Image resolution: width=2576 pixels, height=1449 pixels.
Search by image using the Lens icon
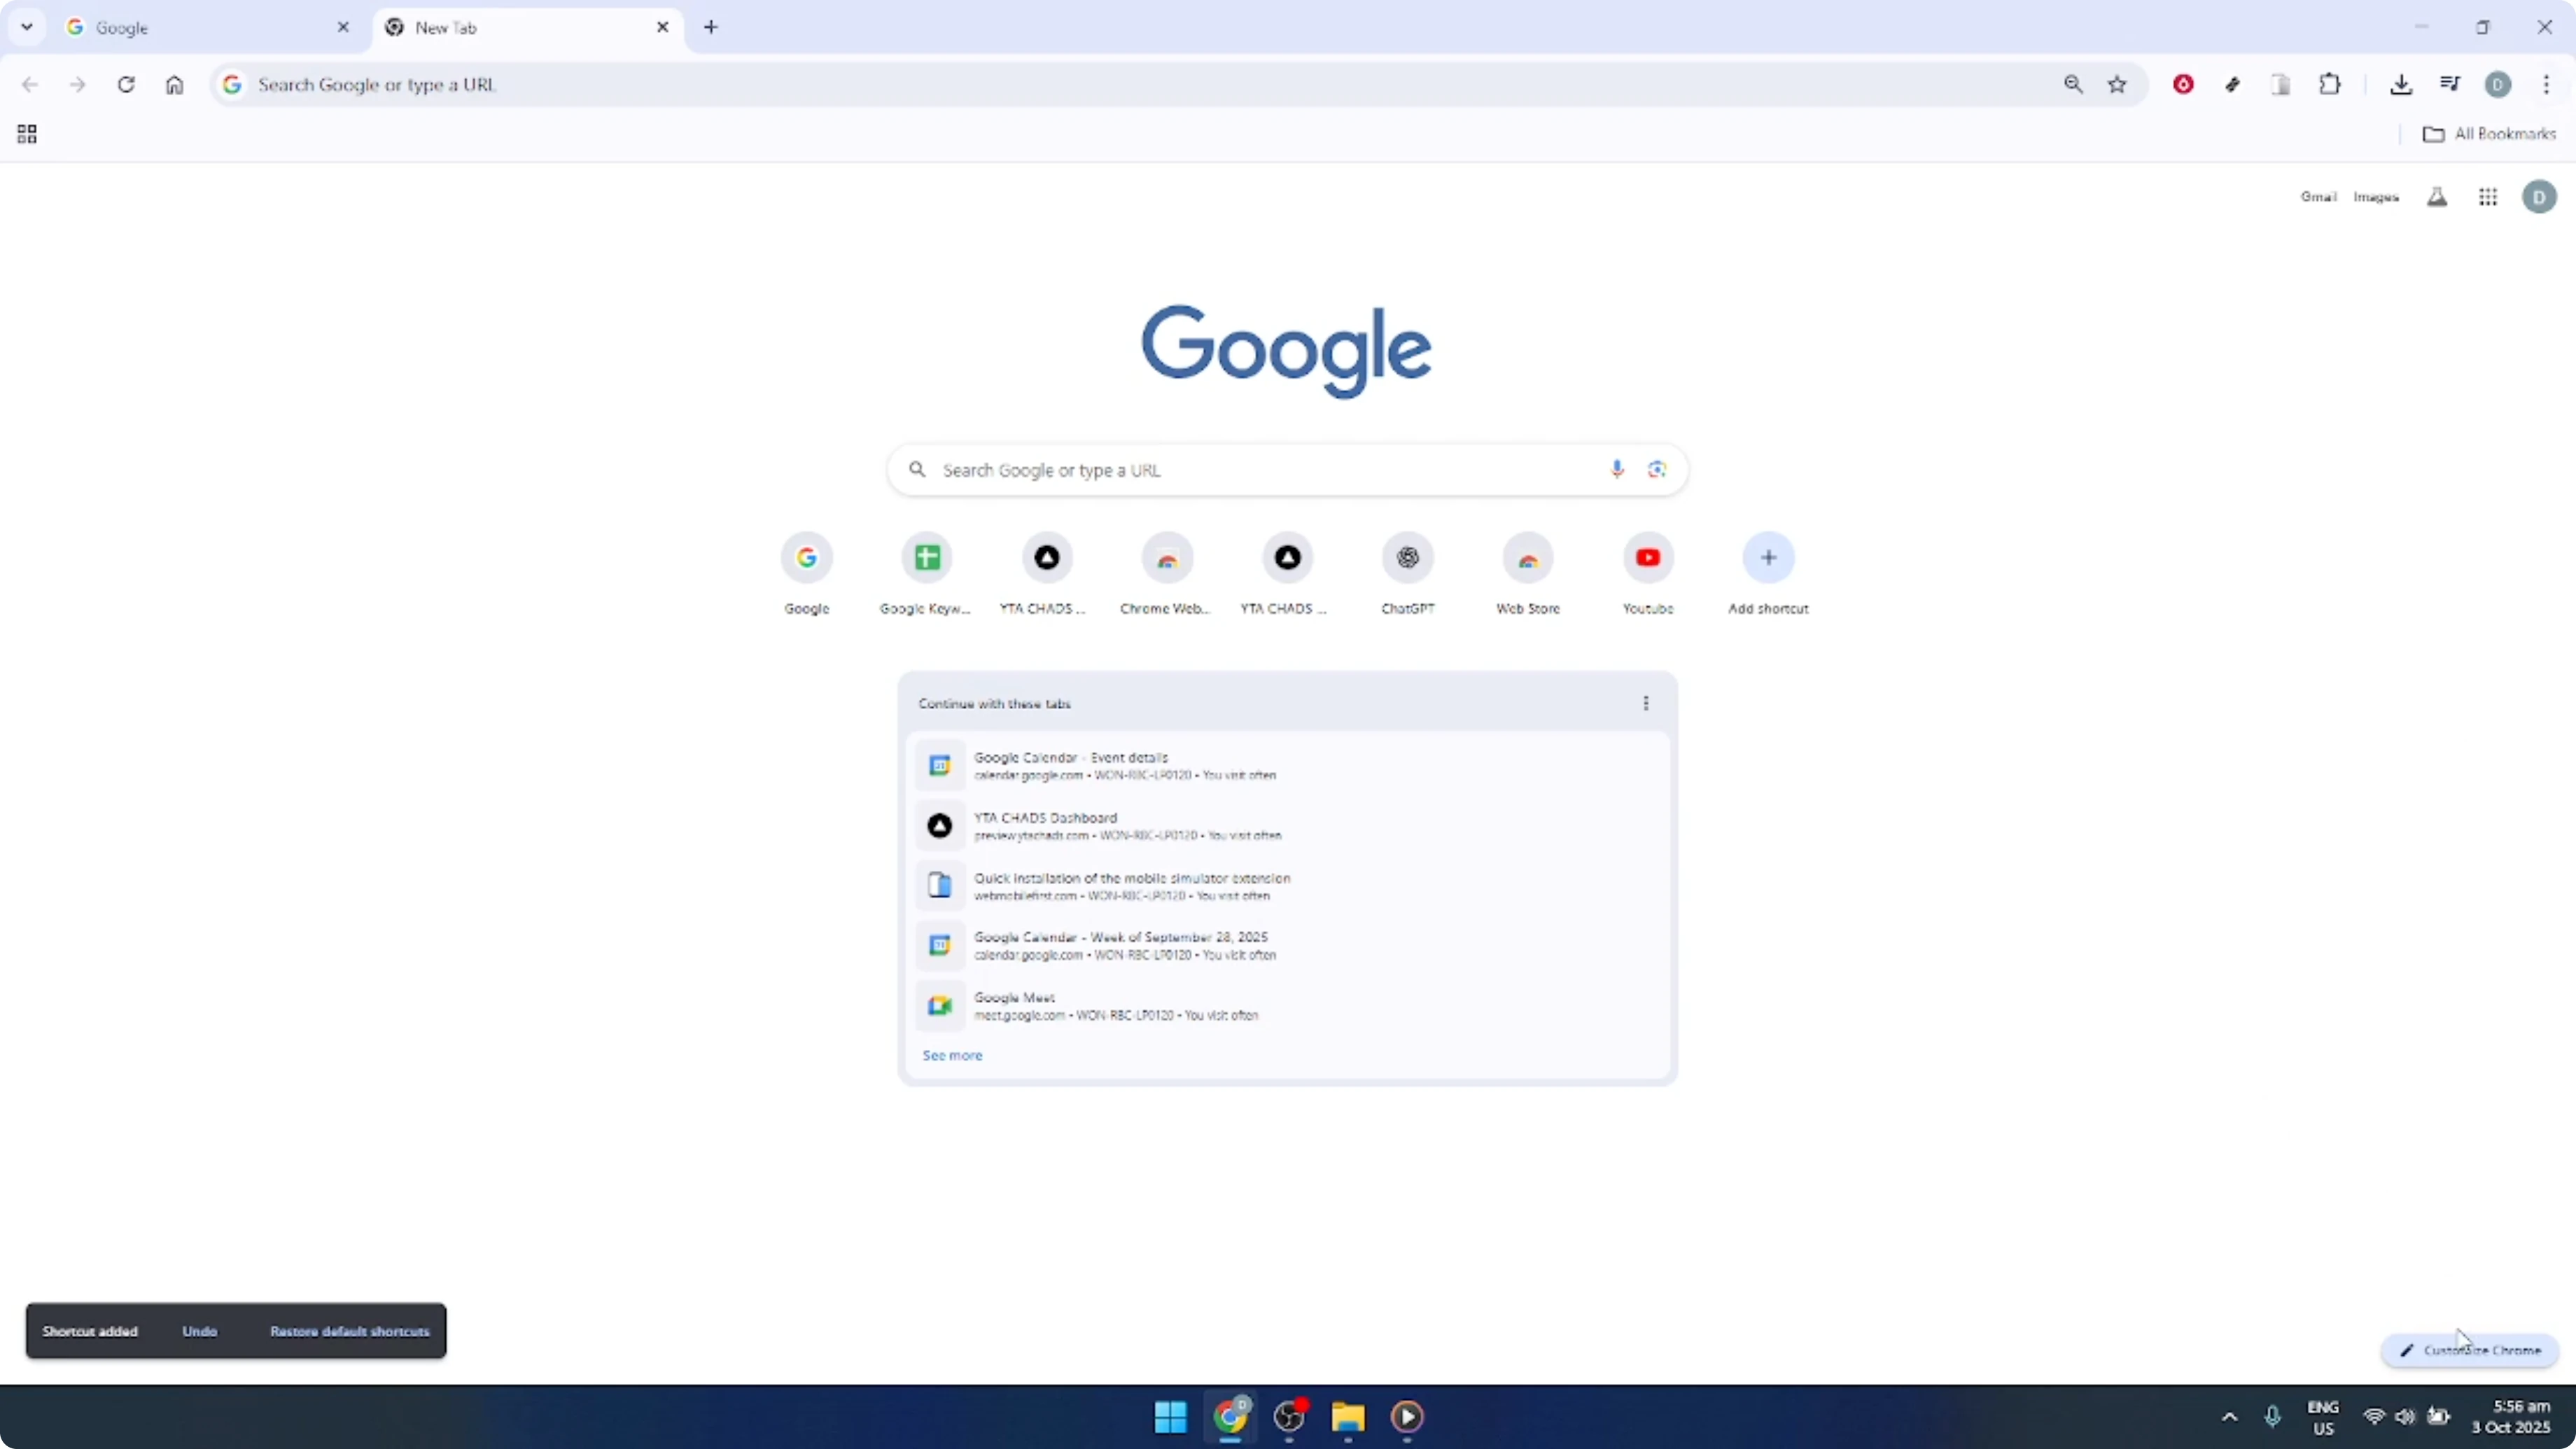1657,469
